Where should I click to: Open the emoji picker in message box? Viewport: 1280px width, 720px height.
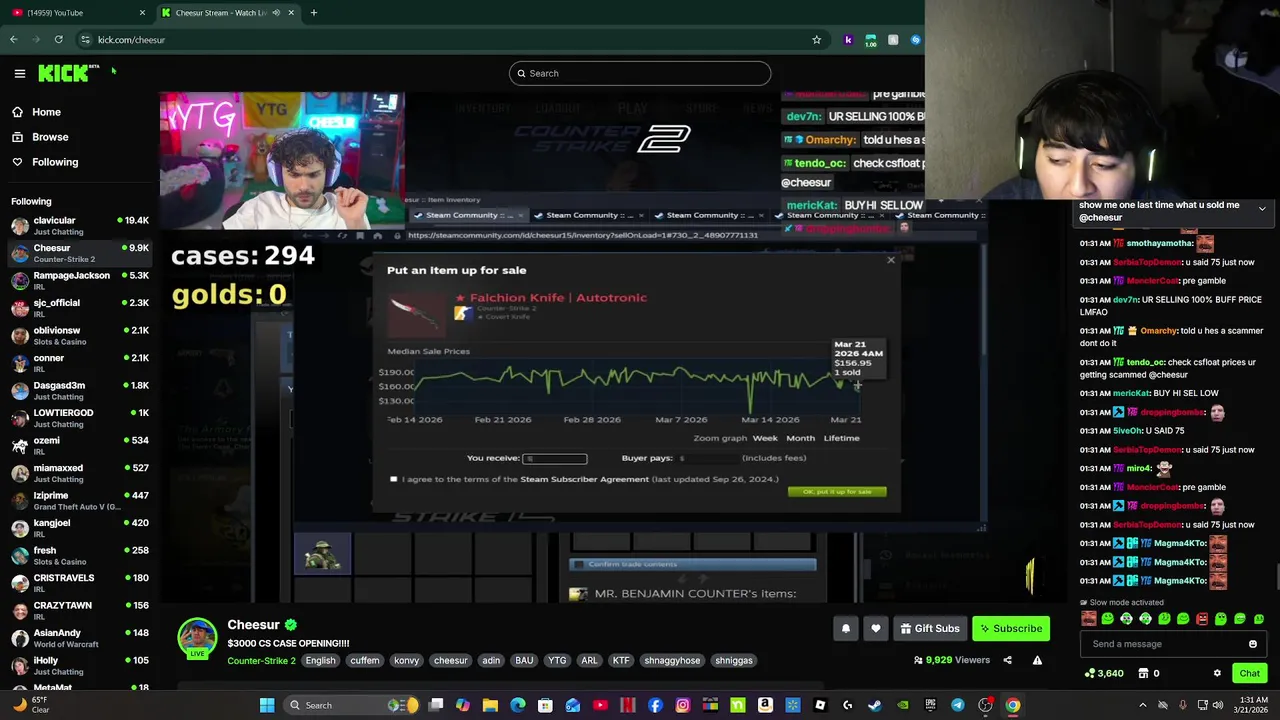click(x=1253, y=644)
